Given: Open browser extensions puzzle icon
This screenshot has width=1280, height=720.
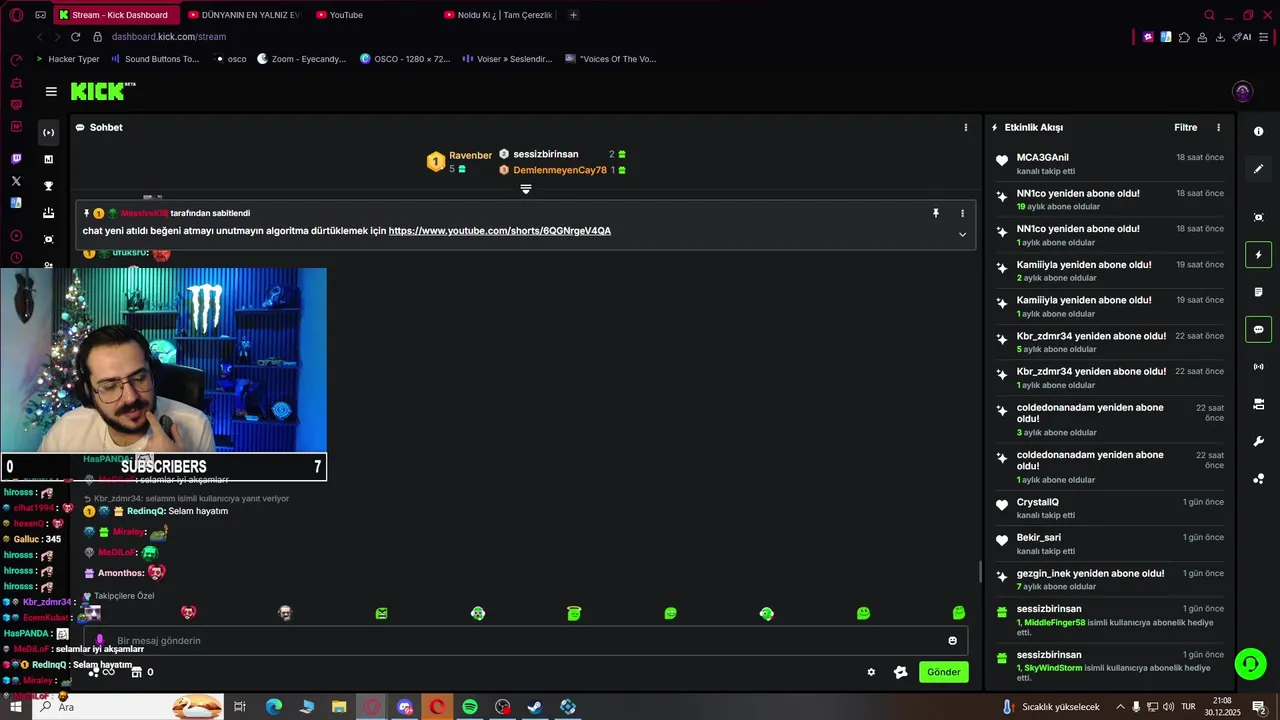Looking at the screenshot, I should click(x=1184, y=37).
